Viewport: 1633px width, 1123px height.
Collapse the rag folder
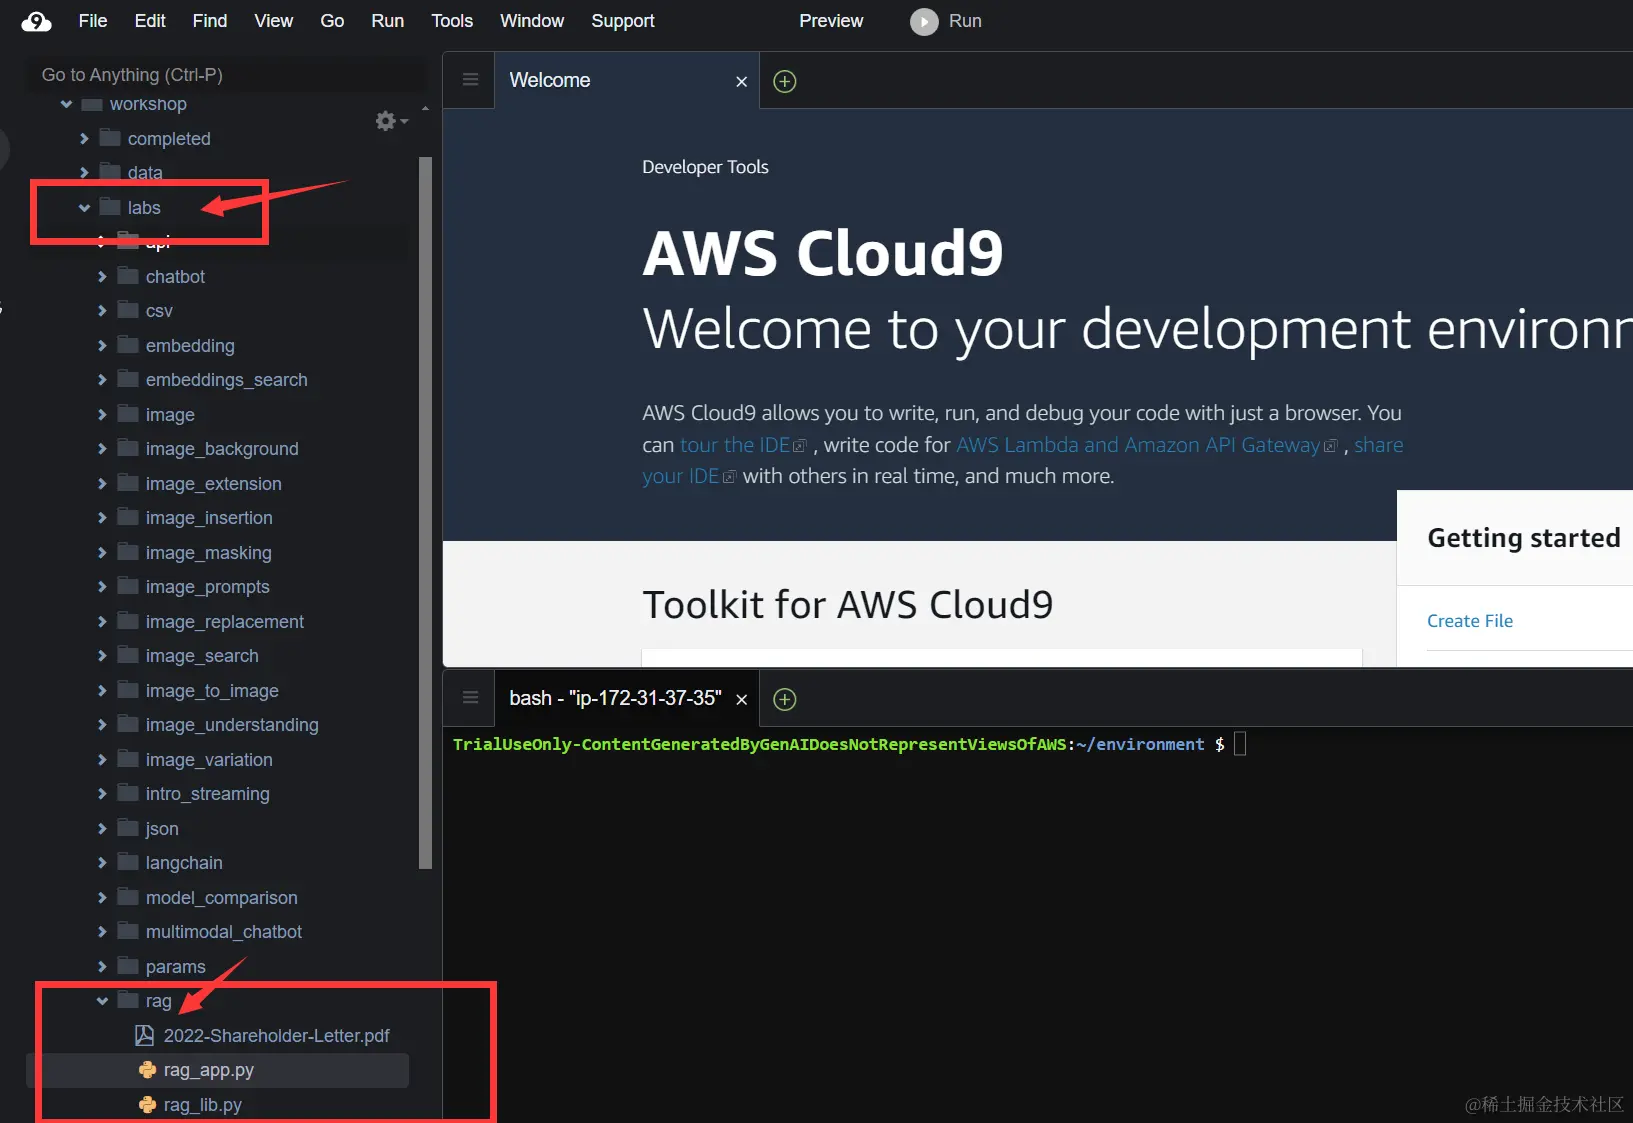pos(102,1001)
